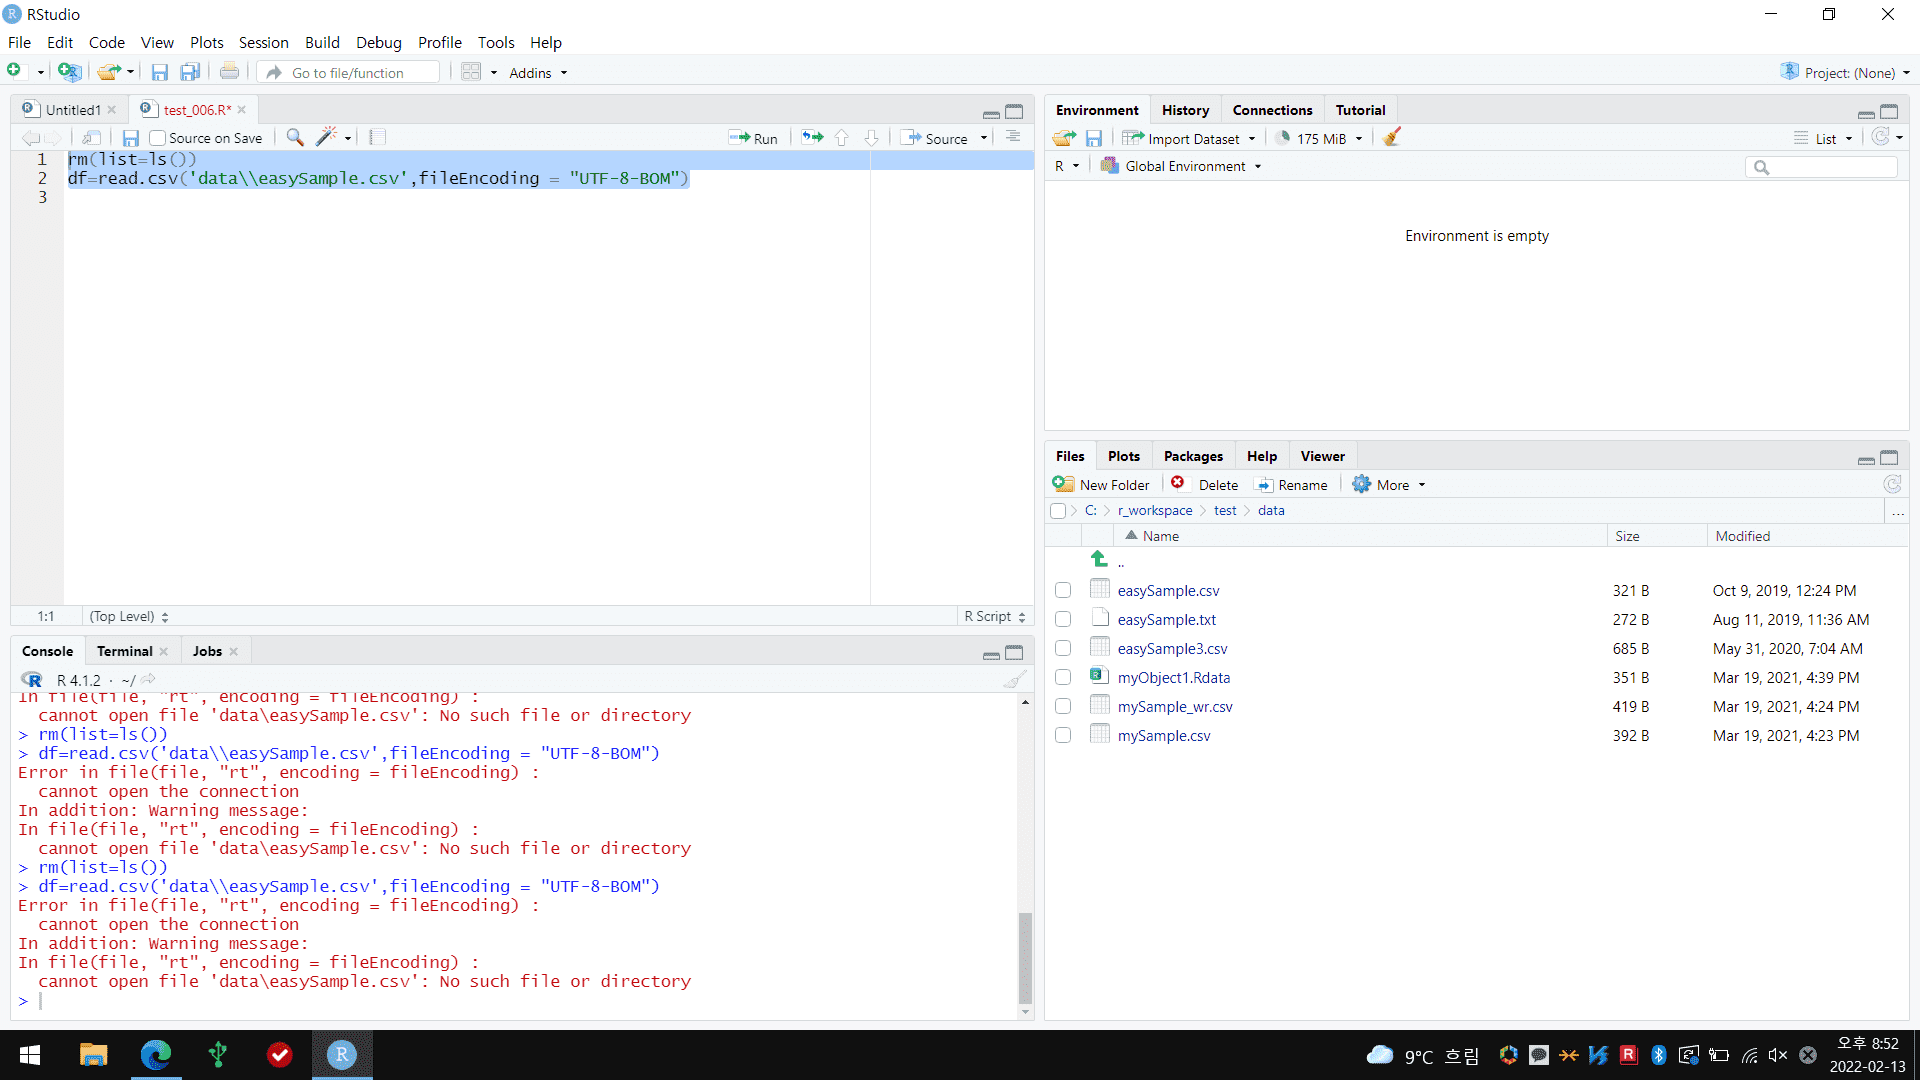
Task: Source the script with the Source button
Action: 935,139
